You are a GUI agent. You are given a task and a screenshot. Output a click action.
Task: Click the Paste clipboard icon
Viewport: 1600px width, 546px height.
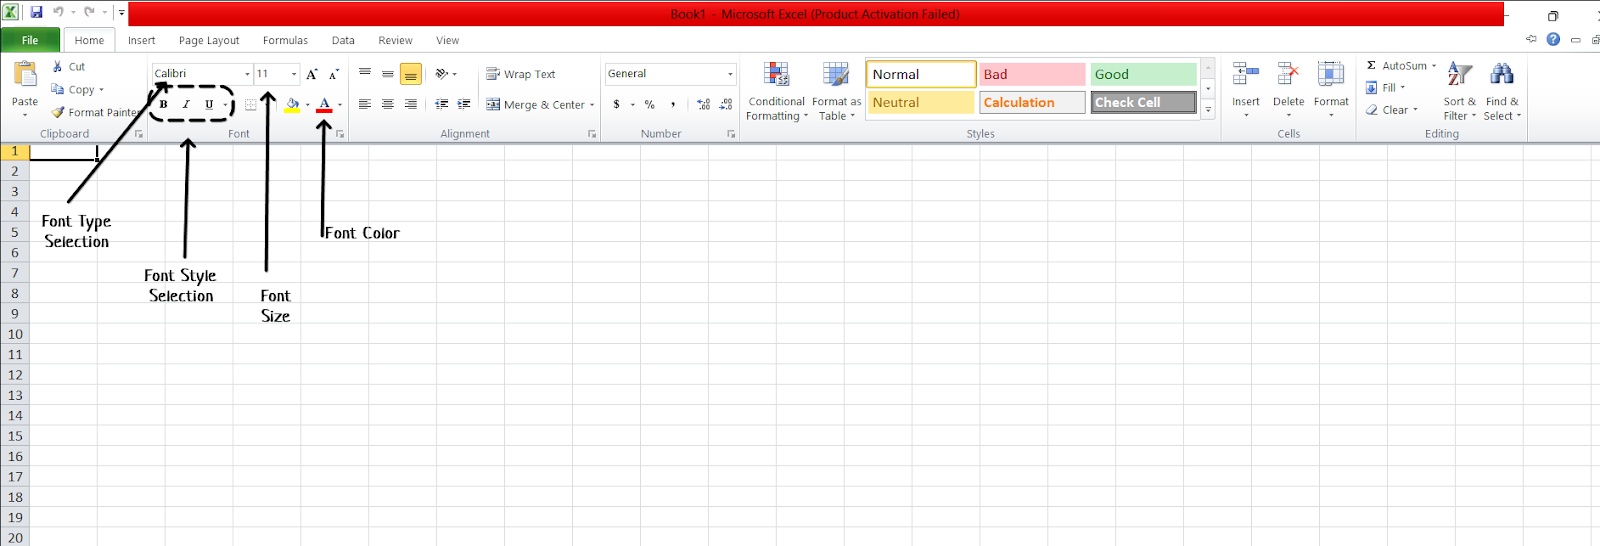(25, 74)
